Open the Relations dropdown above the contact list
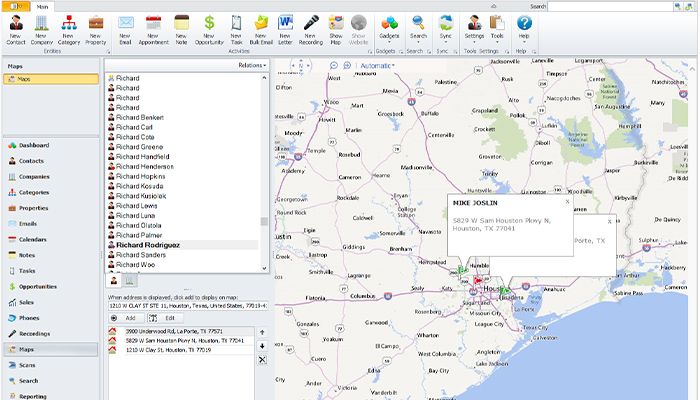 click(x=251, y=64)
